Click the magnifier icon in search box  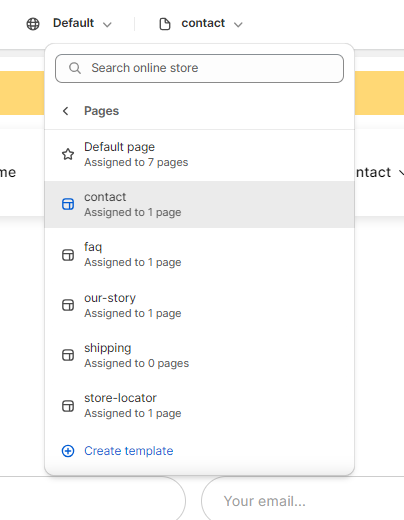[75, 68]
